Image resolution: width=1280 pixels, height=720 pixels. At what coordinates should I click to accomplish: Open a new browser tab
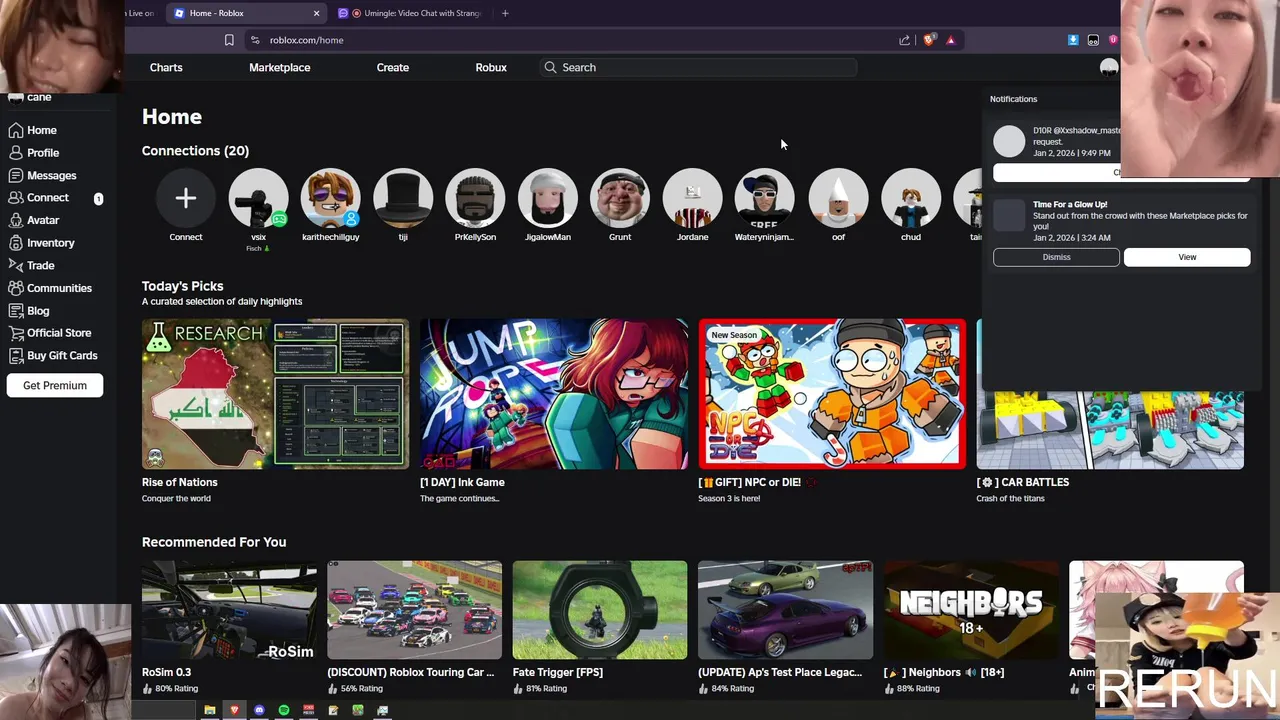tap(505, 13)
